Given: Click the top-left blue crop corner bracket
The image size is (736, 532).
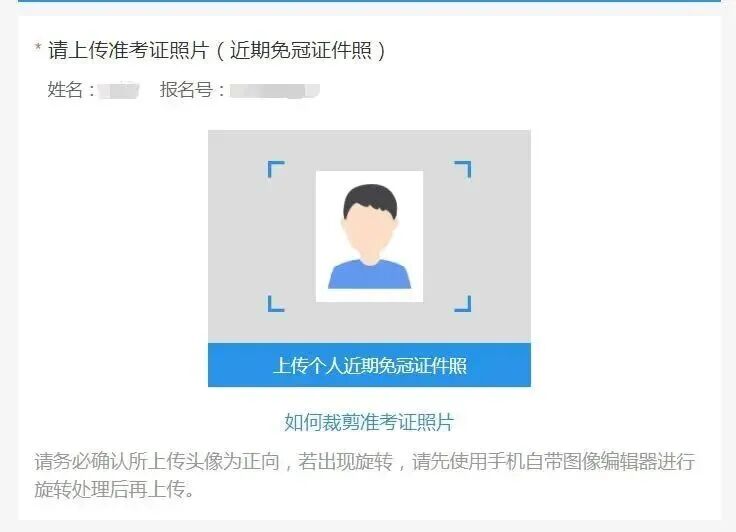Looking at the screenshot, I should coord(276,169).
